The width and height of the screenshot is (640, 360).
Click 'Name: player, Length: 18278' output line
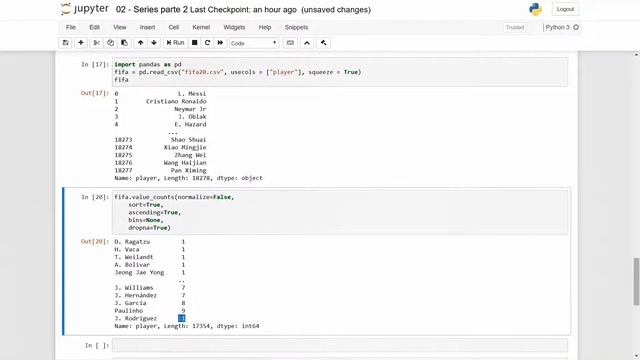[x=188, y=178]
